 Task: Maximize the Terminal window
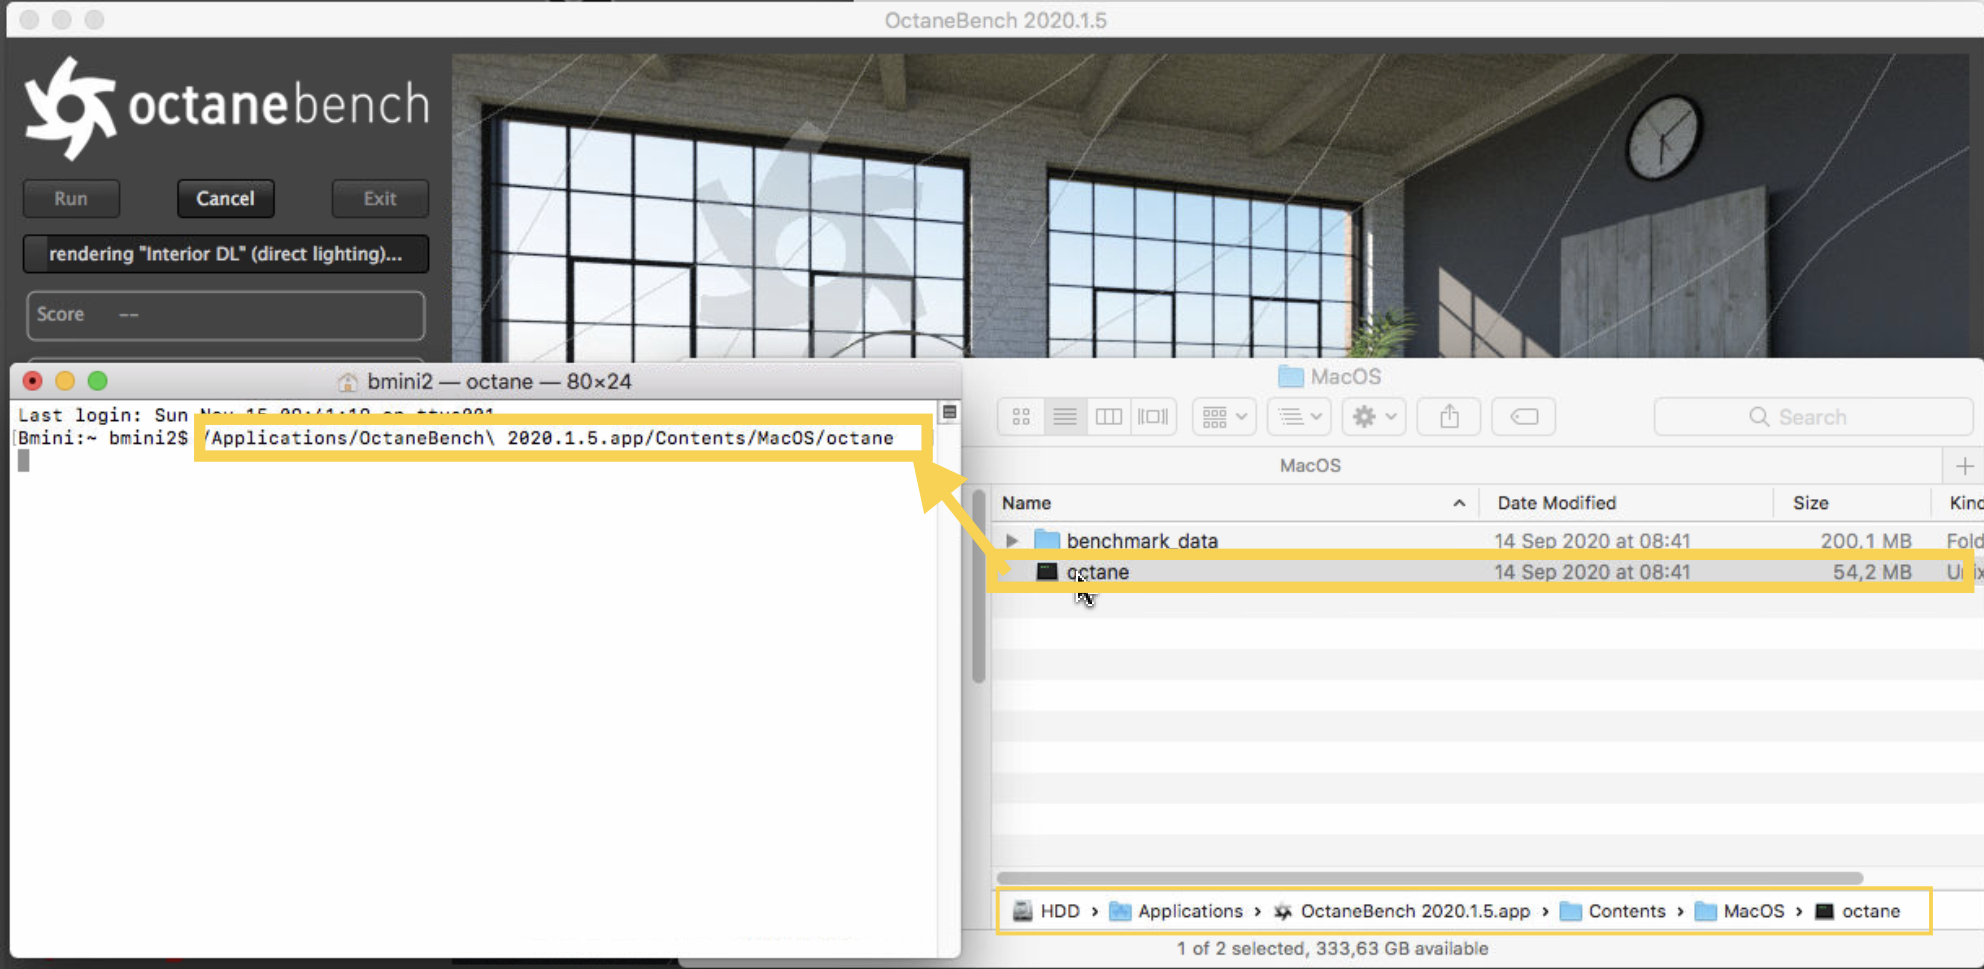(97, 381)
